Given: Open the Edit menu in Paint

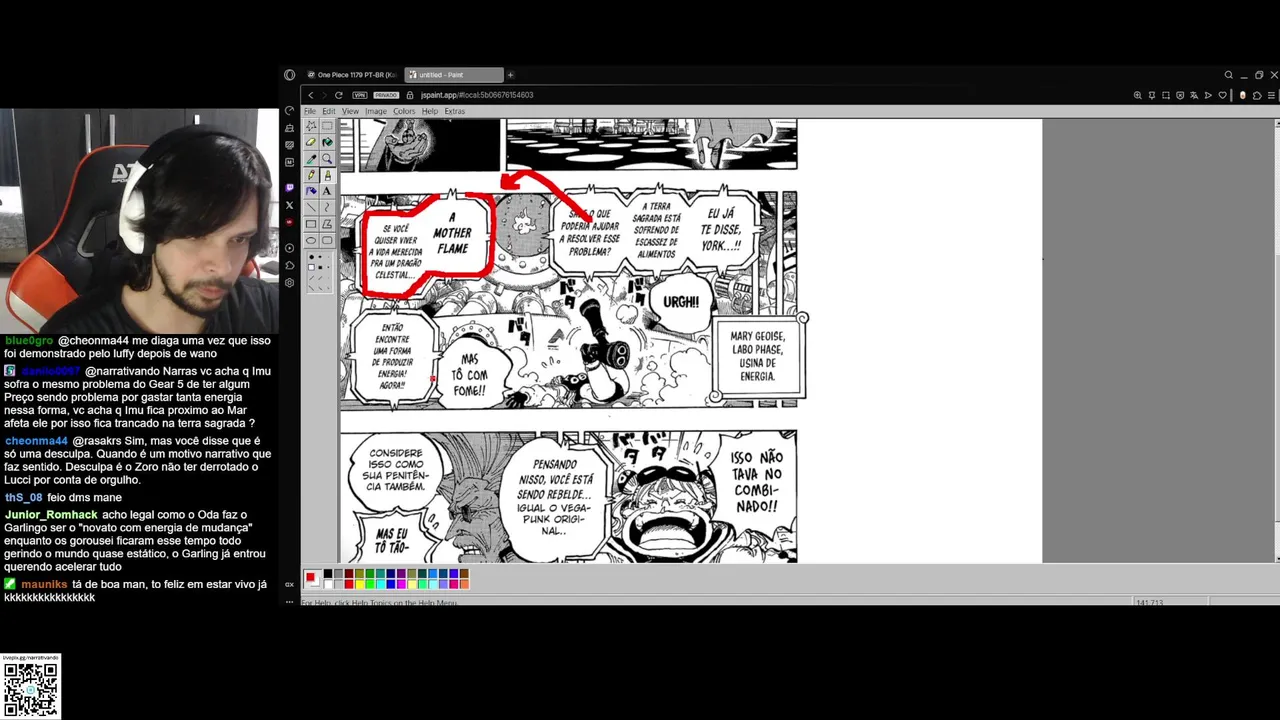Looking at the screenshot, I should [329, 111].
